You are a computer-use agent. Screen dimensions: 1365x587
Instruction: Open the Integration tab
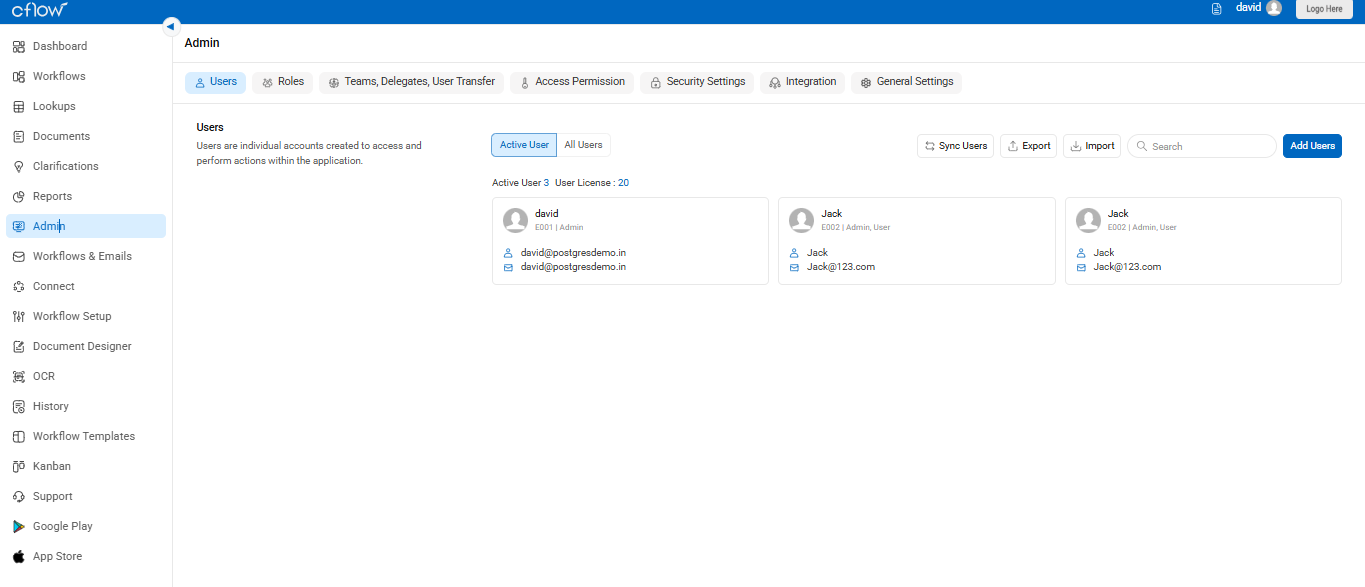click(x=802, y=82)
